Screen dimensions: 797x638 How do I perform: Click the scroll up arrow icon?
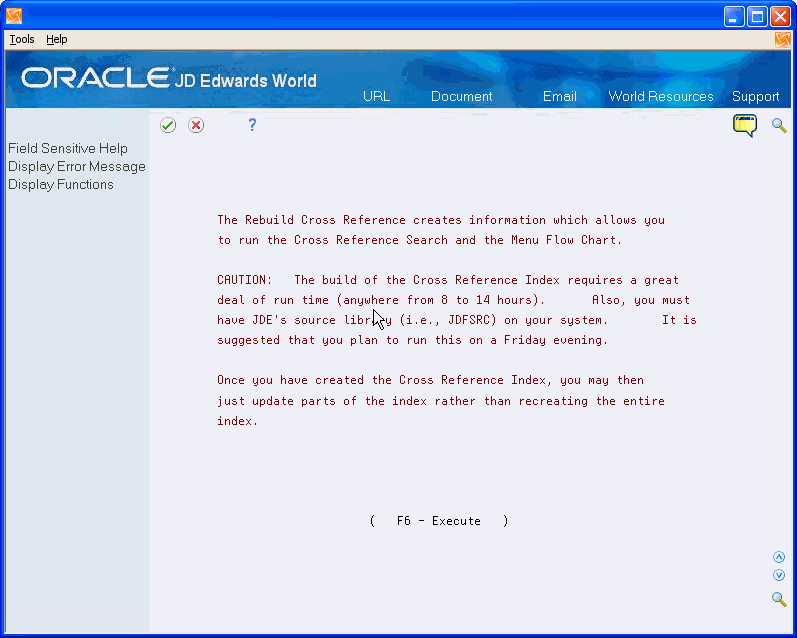tap(779, 557)
